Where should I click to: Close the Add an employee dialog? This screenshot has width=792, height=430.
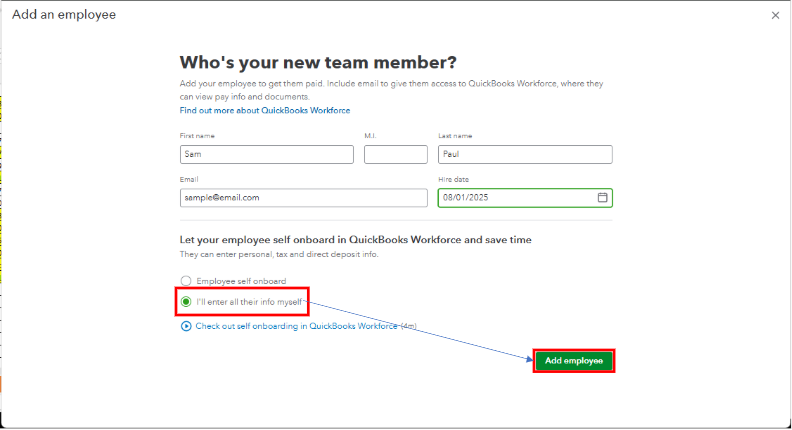point(775,15)
